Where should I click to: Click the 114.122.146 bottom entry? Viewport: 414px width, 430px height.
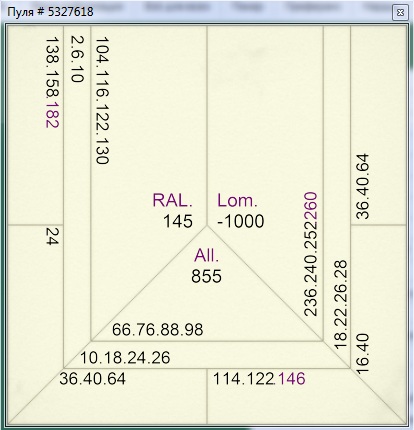(259, 379)
